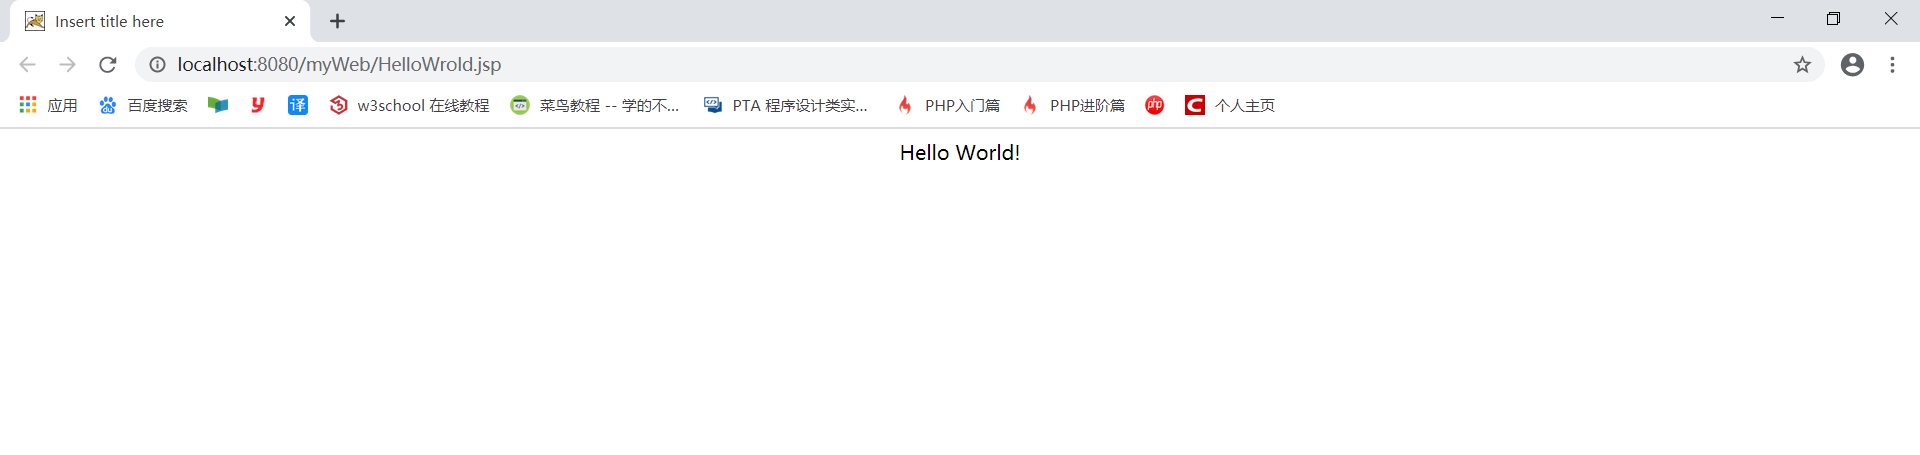Close the 'Insert title here' tab
This screenshot has height=455, width=1920.
click(290, 21)
